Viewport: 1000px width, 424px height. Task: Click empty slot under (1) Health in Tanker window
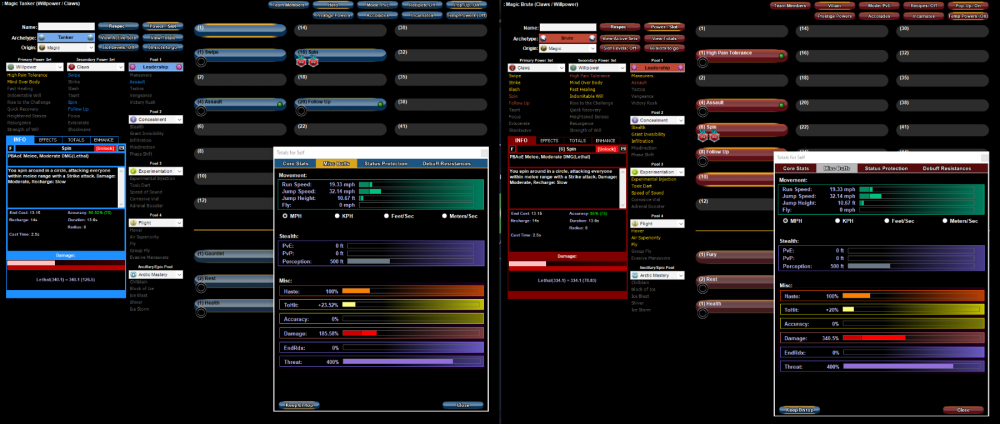point(202,312)
